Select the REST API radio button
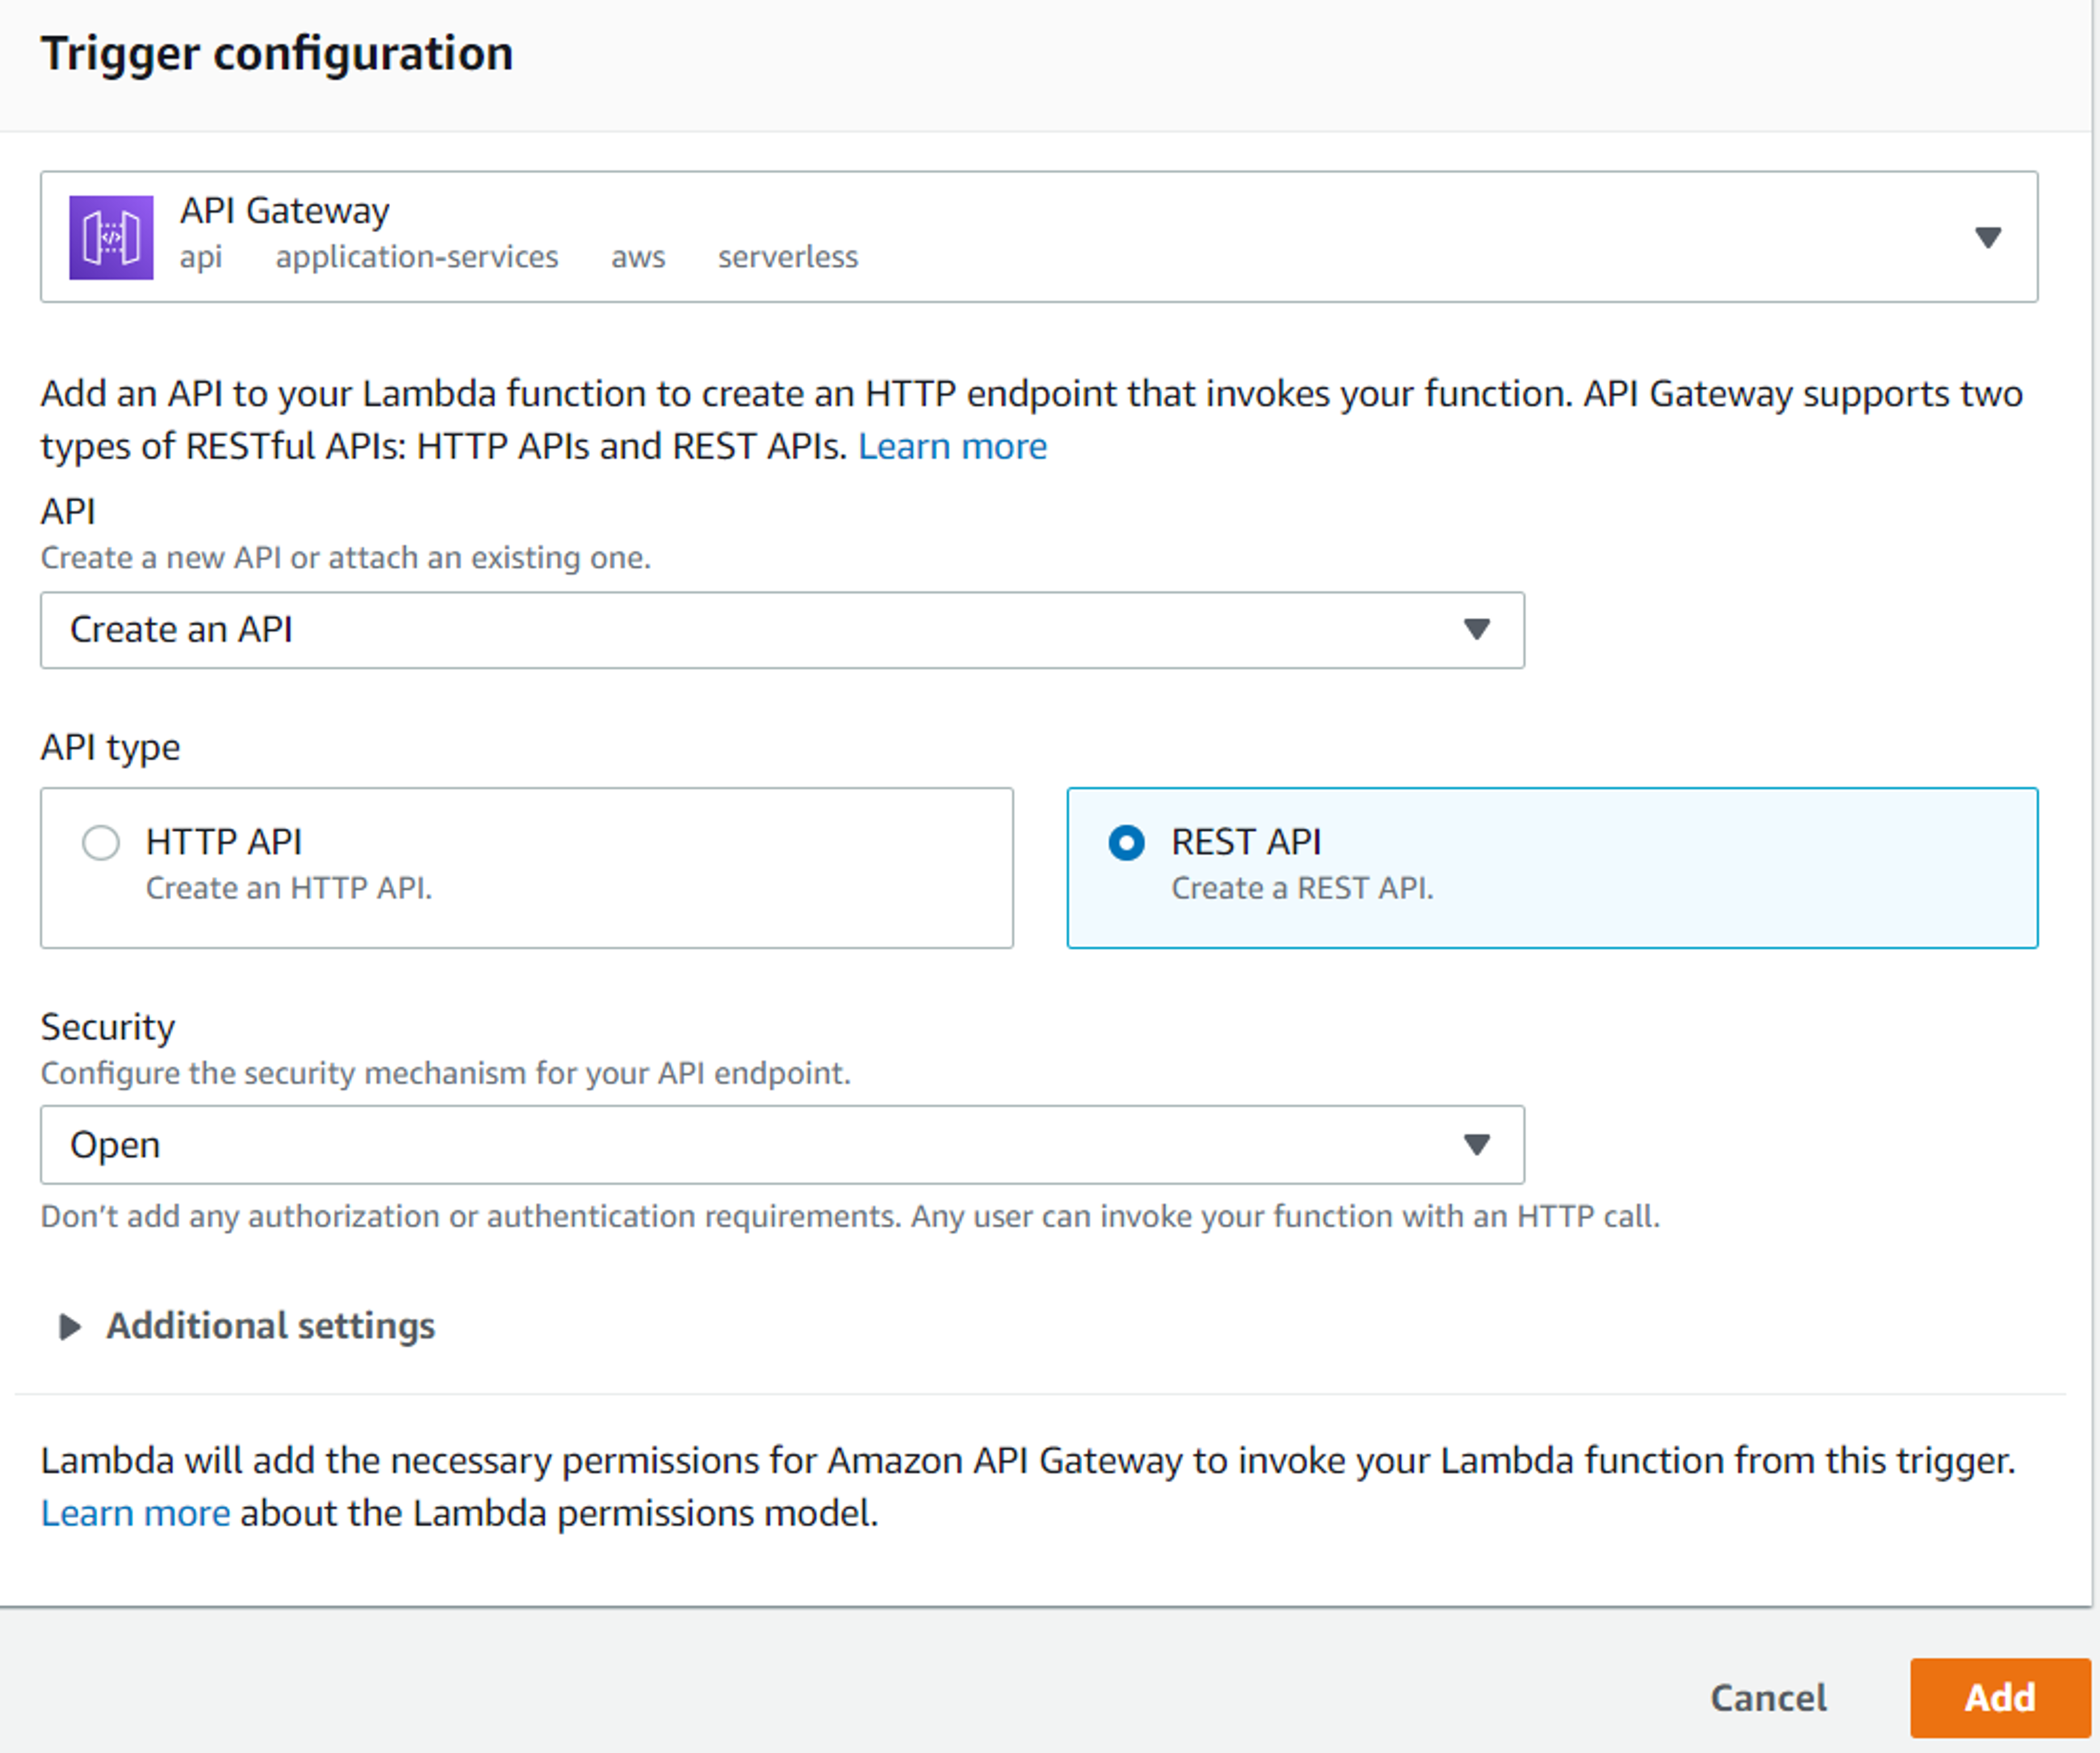The height and width of the screenshot is (1753, 2100). point(1126,843)
